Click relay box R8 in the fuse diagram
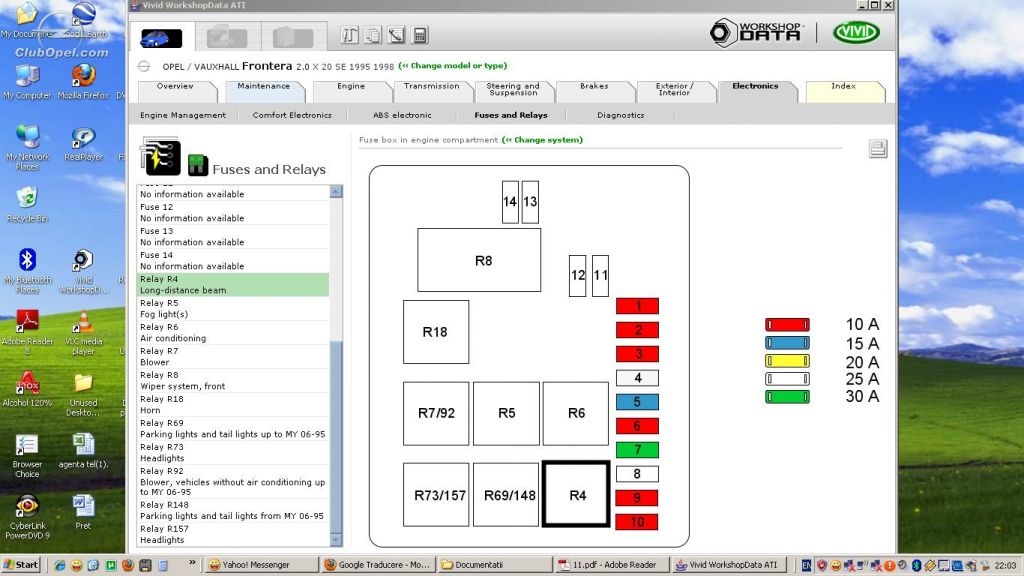Viewport: 1024px width, 576px height. pos(479,260)
